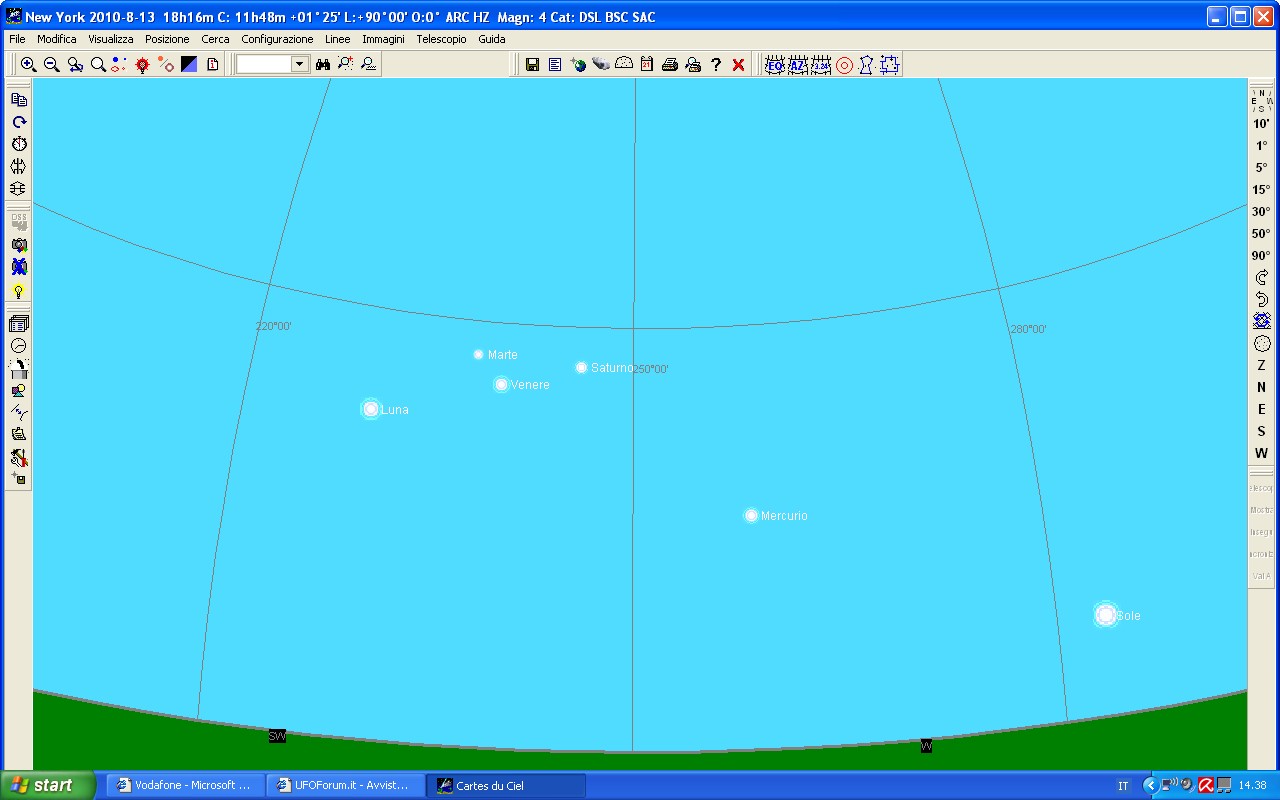
Task: Click the W west button in right toolbar
Action: tap(1262, 454)
